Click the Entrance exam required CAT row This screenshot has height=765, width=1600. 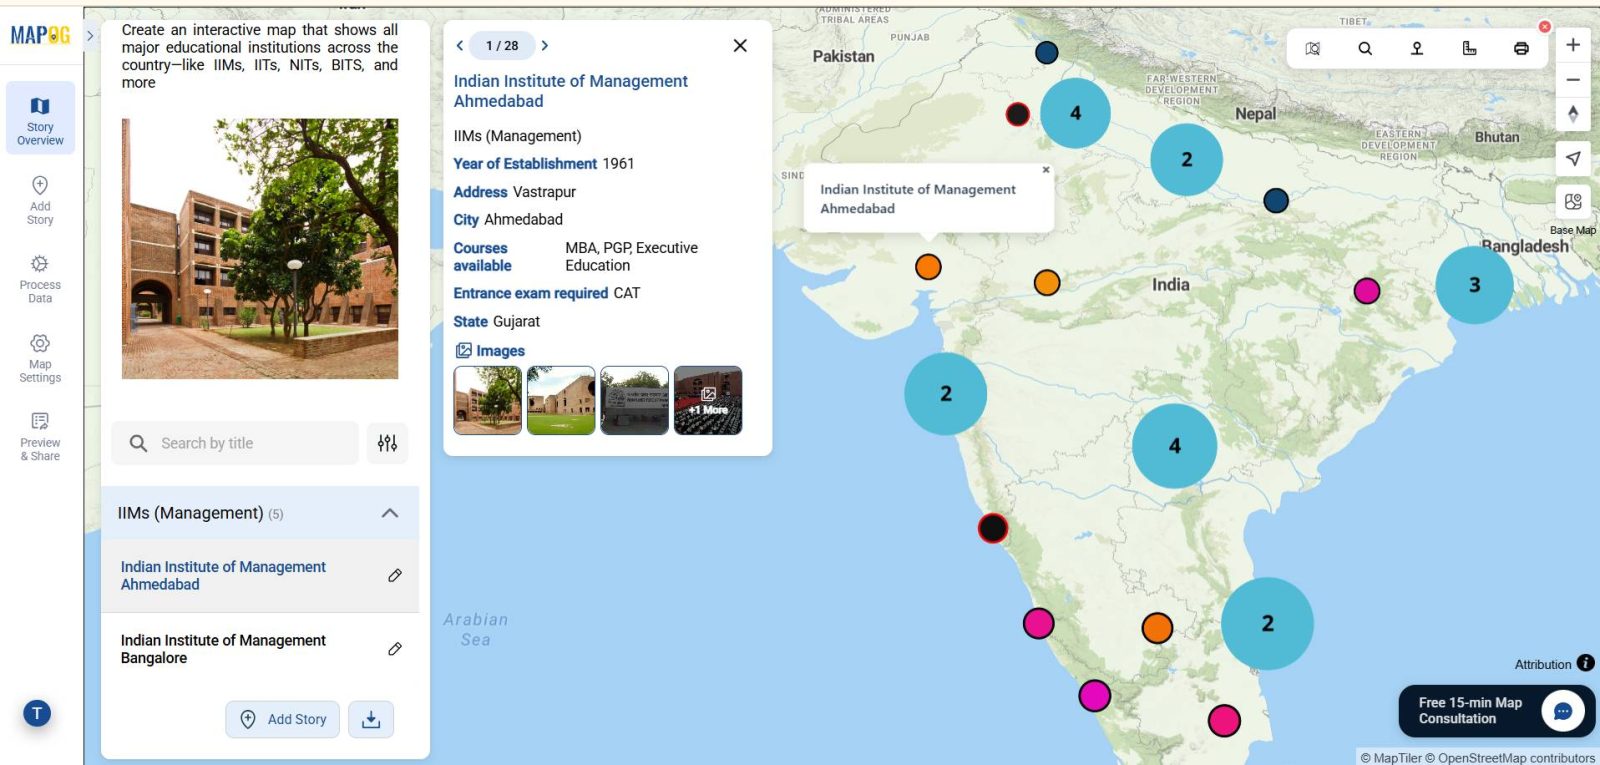(x=547, y=293)
